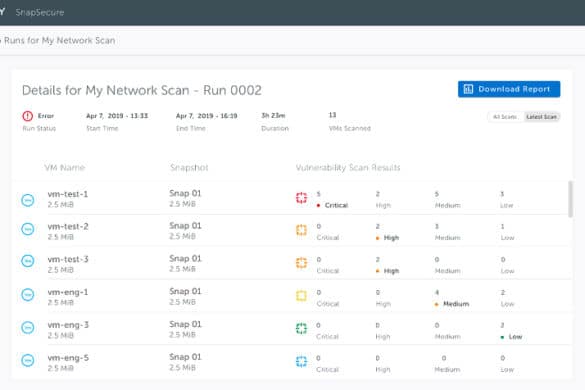Click the Download Report button
585x390 pixels.
[509, 89]
